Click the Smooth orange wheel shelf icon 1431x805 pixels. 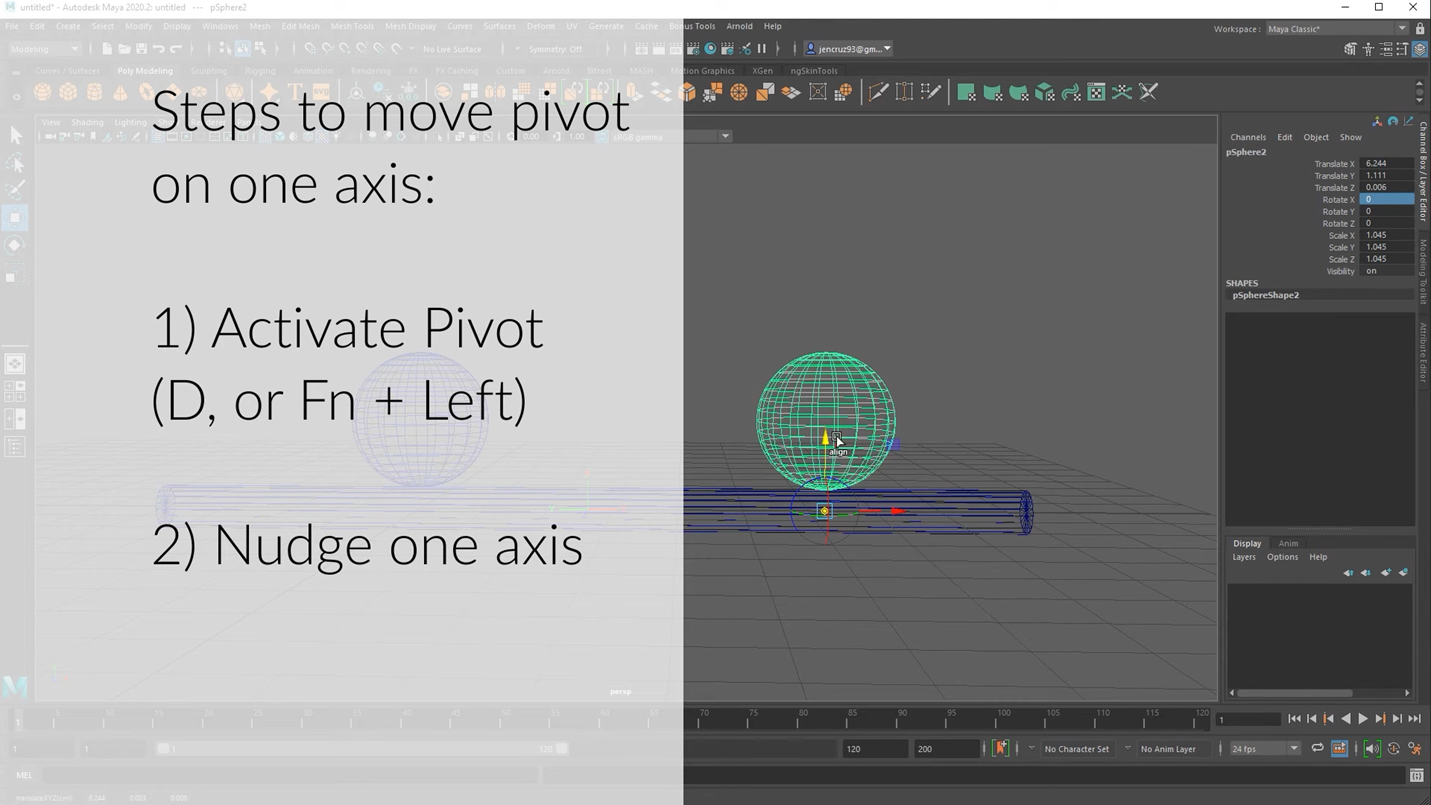(739, 92)
